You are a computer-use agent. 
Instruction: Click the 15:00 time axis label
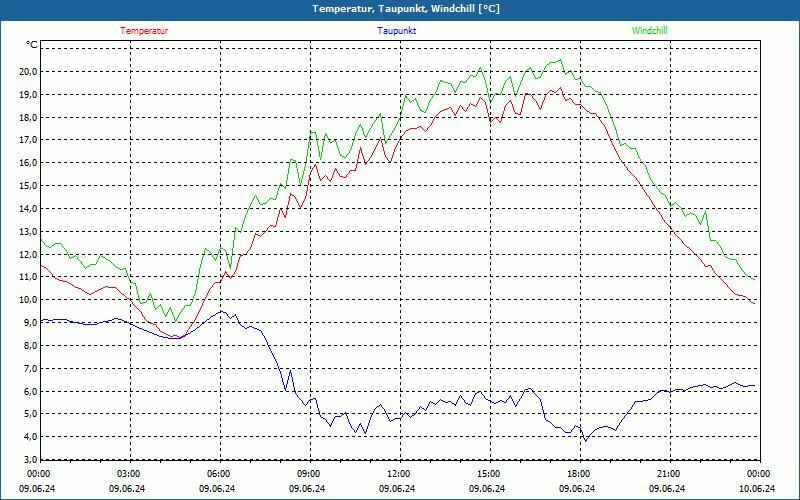(x=489, y=474)
